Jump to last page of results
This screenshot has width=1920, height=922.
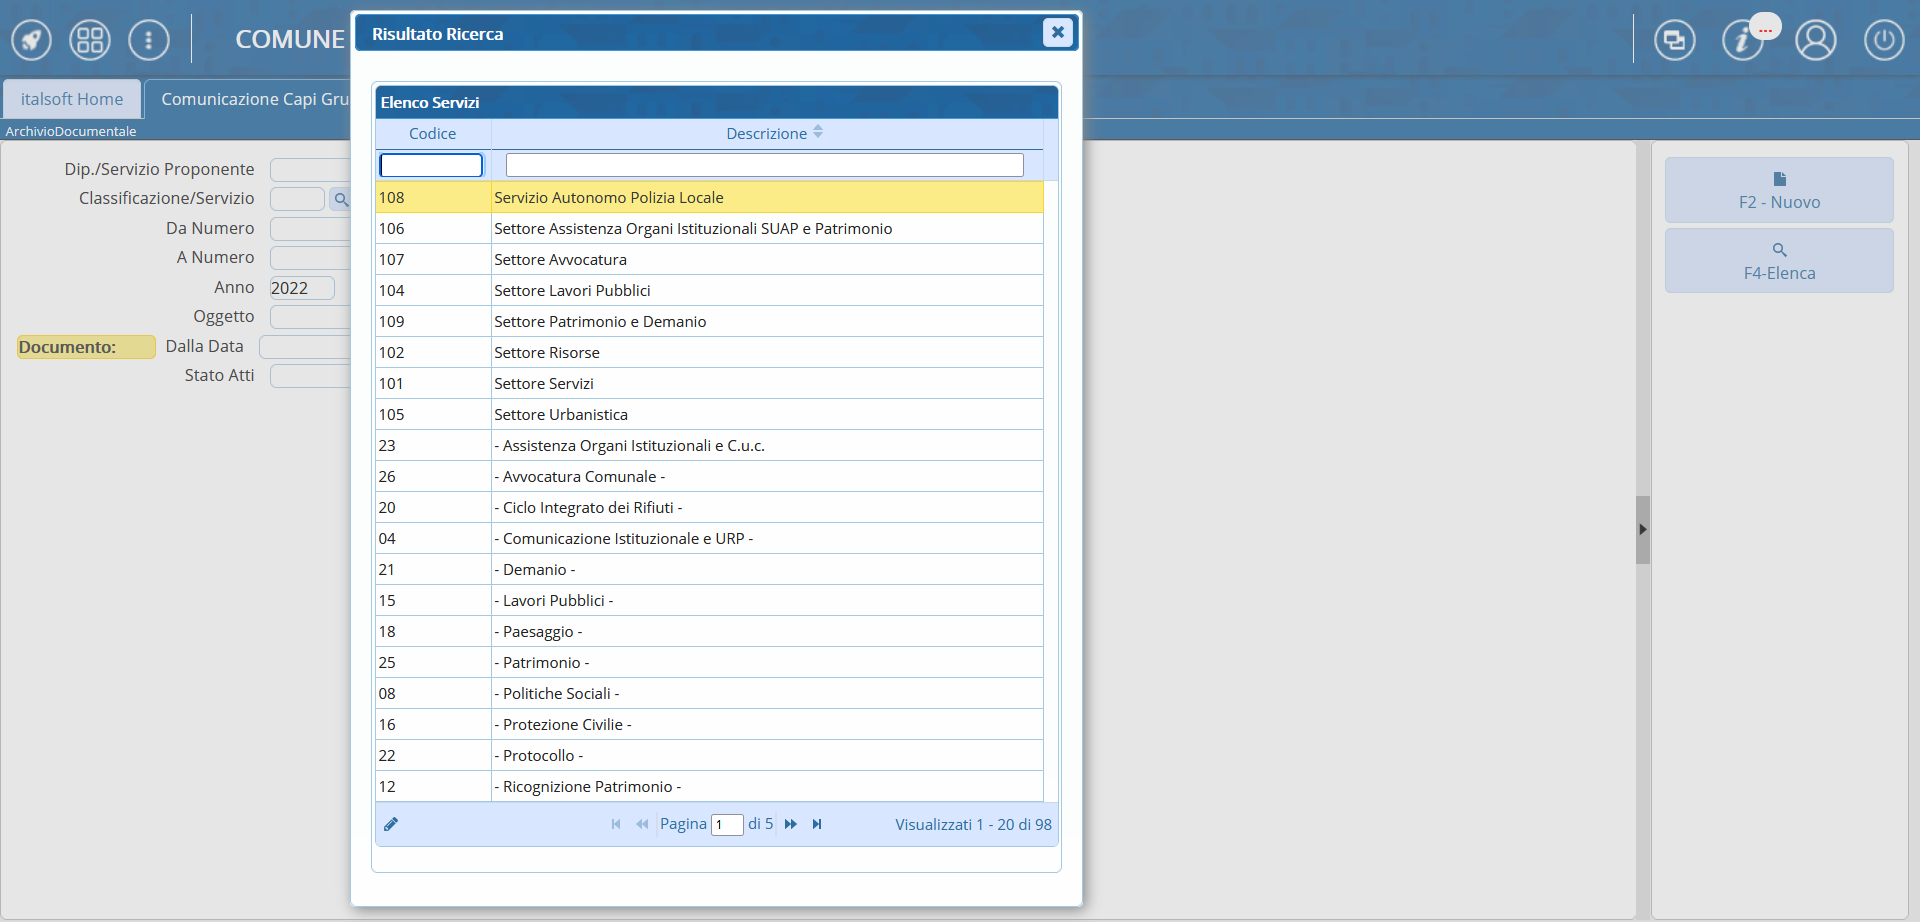coord(817,824)
